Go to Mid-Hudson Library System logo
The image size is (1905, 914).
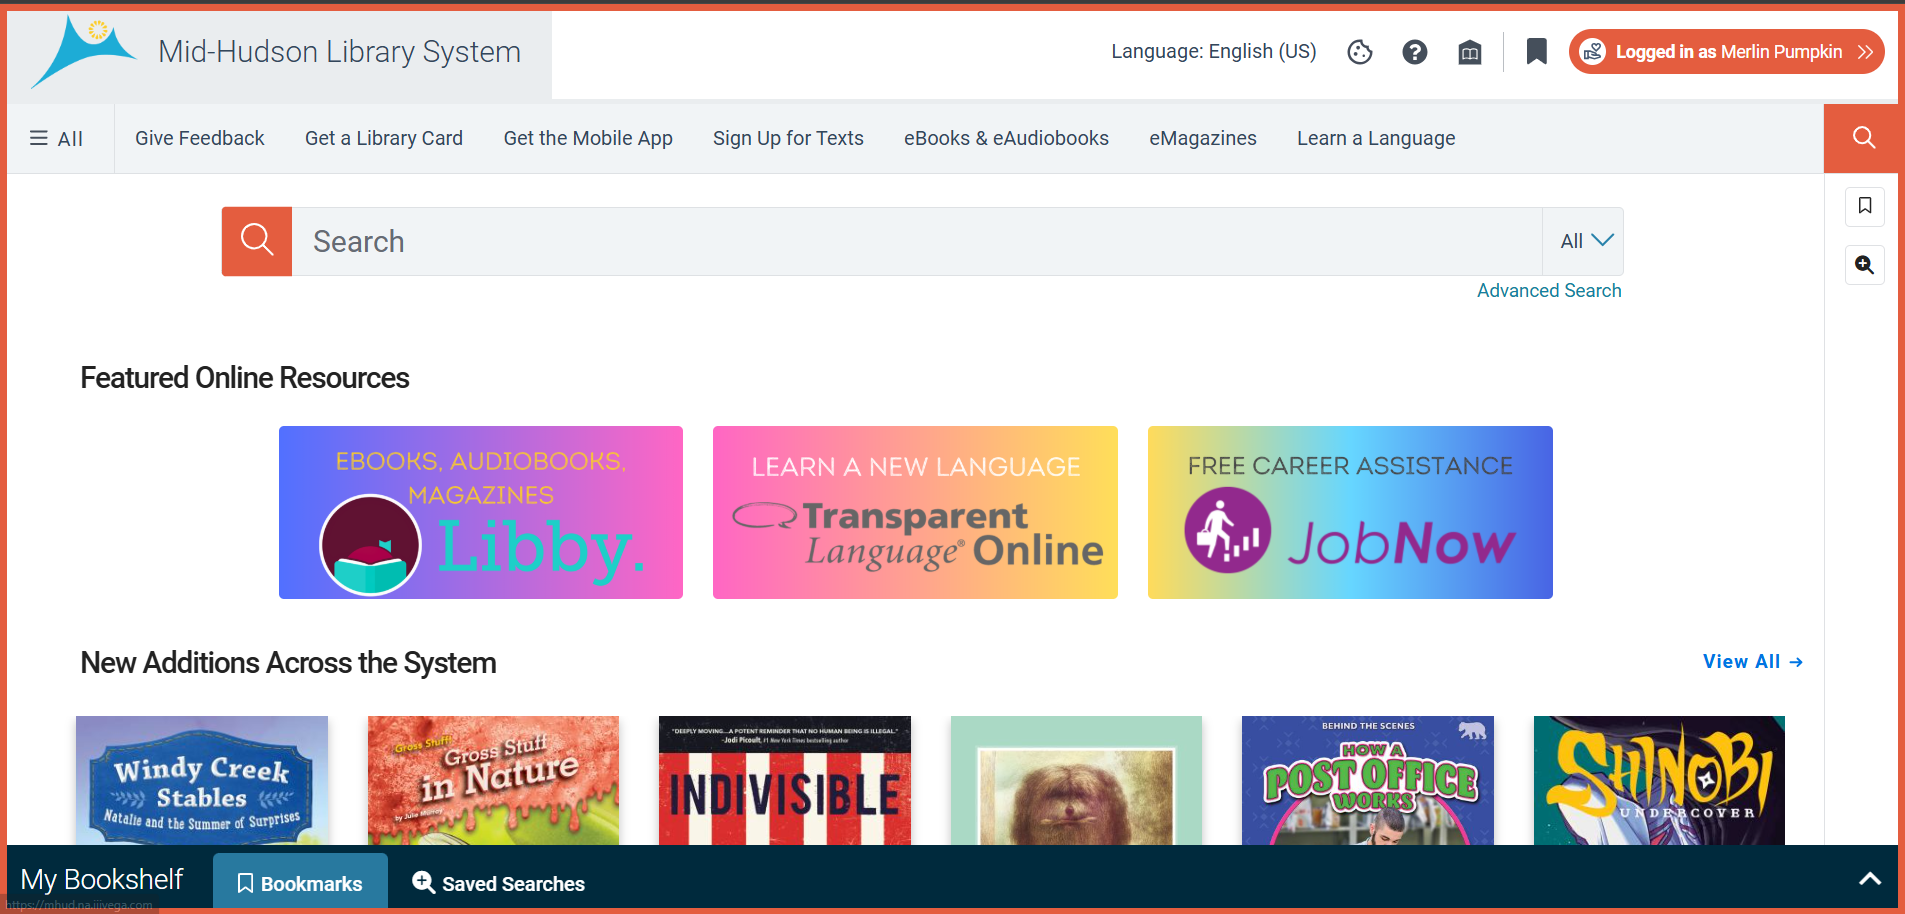click(279, 54)
